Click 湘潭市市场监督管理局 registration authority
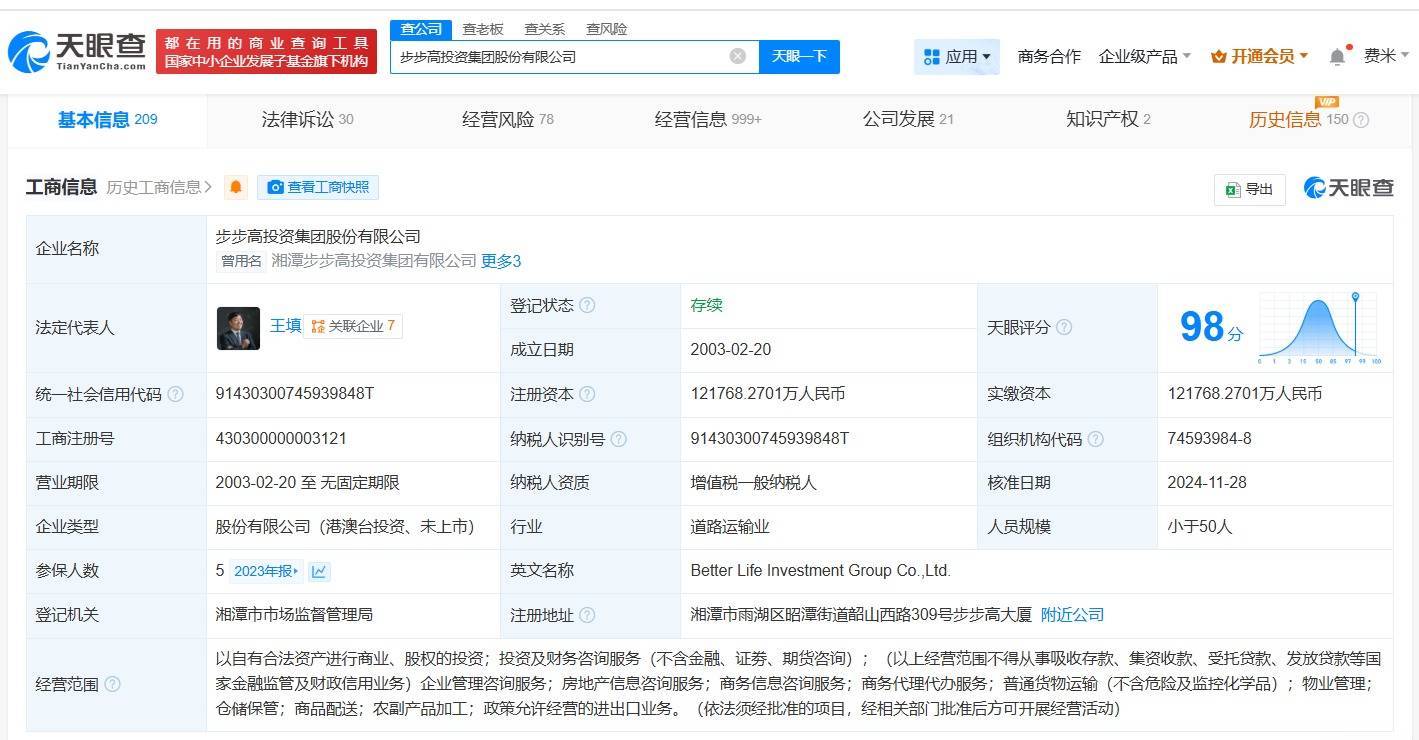The height and width of the screenshot is (740, 1419). [x=294, y=614]
